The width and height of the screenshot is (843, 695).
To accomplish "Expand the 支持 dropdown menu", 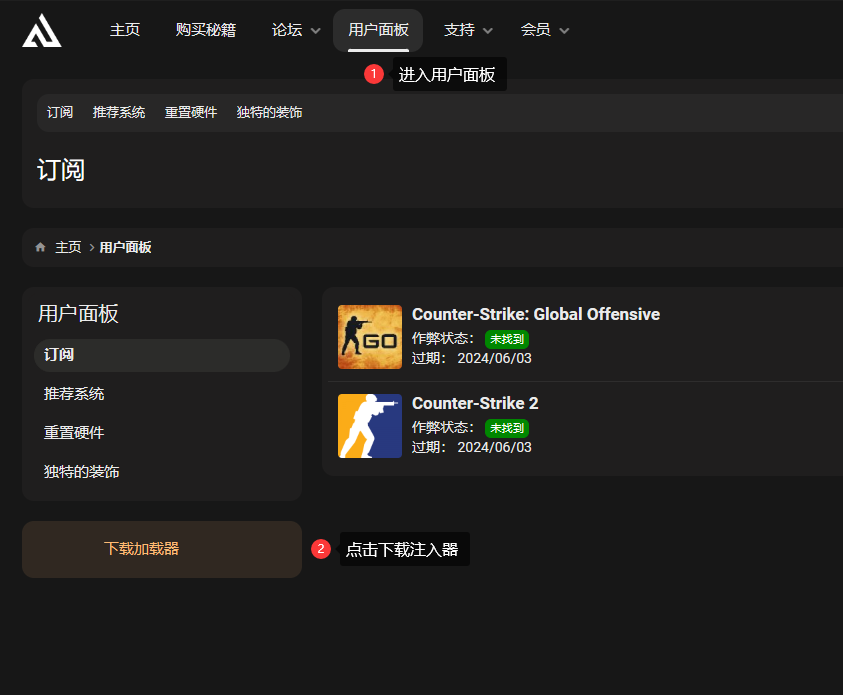I will coord(468,30).
